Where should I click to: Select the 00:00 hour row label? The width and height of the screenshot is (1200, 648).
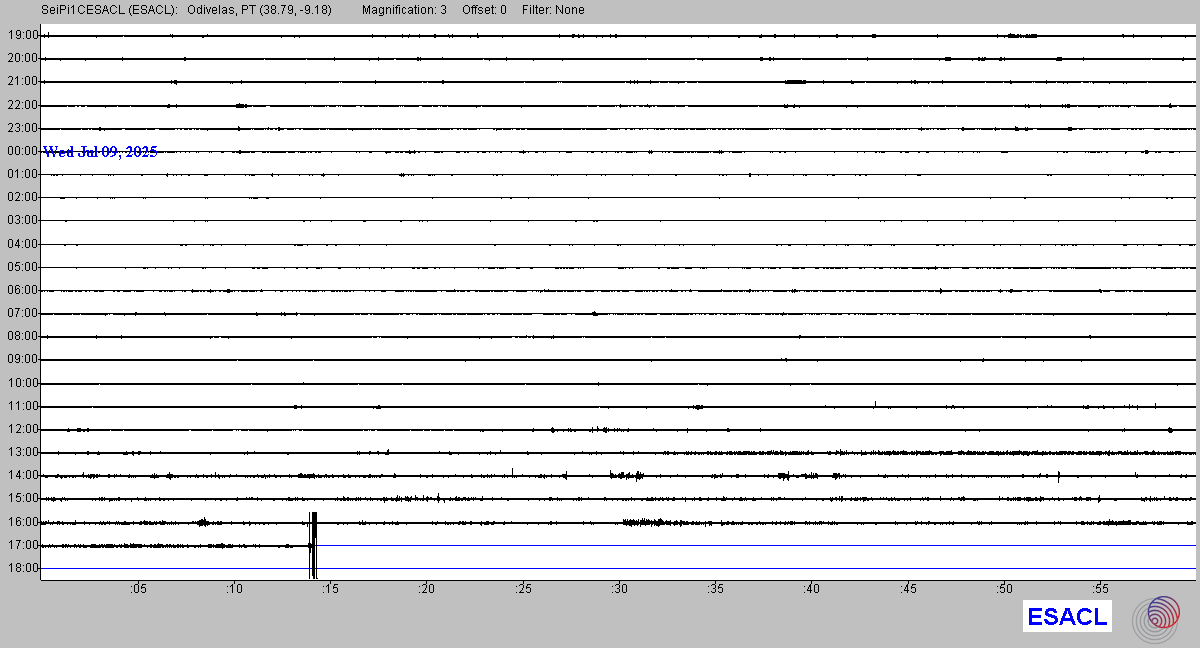pyautogui.click(x=22, y=151)
